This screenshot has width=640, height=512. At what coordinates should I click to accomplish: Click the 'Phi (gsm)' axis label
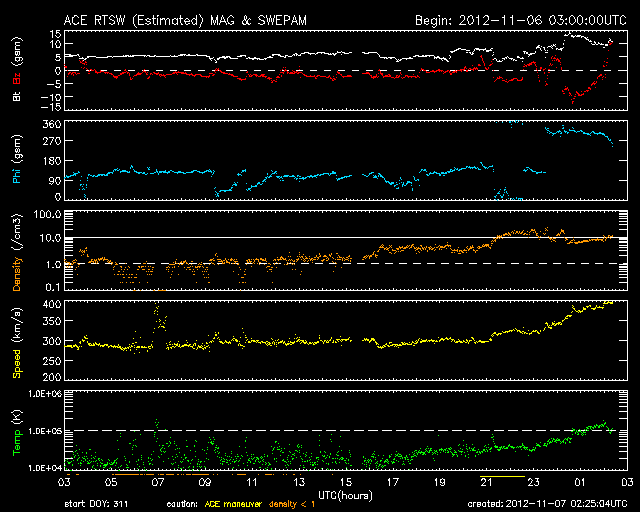17,159
